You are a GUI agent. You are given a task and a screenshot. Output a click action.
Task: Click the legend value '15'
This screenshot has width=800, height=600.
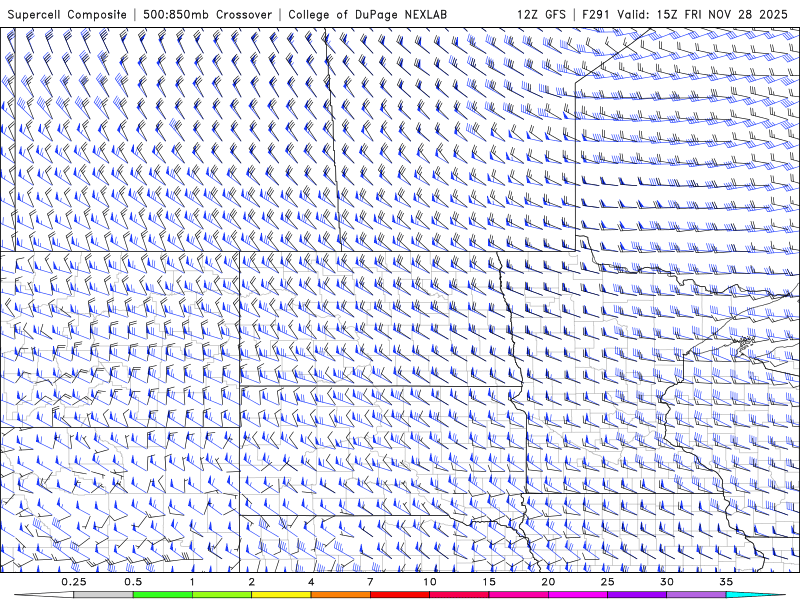(x=489, y=582)
